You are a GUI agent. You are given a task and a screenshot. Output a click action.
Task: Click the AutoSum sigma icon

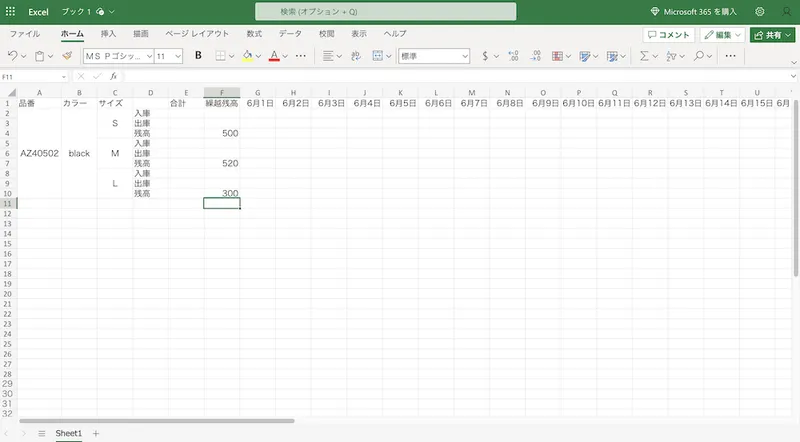(644, 56)
